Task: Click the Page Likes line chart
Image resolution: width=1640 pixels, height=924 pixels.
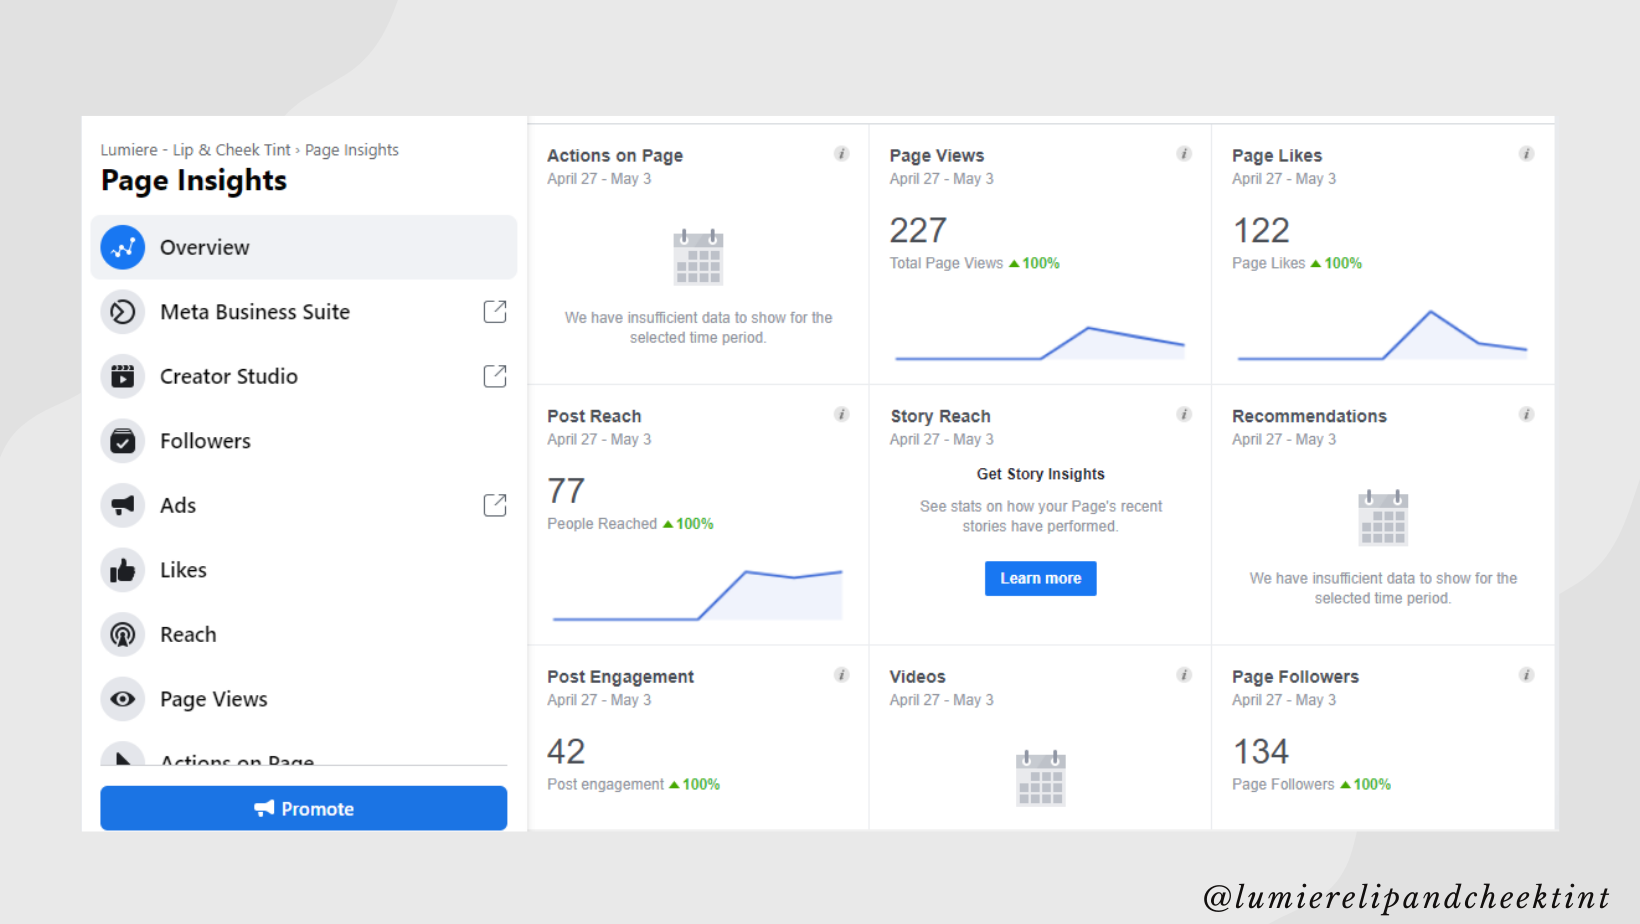Action: (x=1382, y=335)
